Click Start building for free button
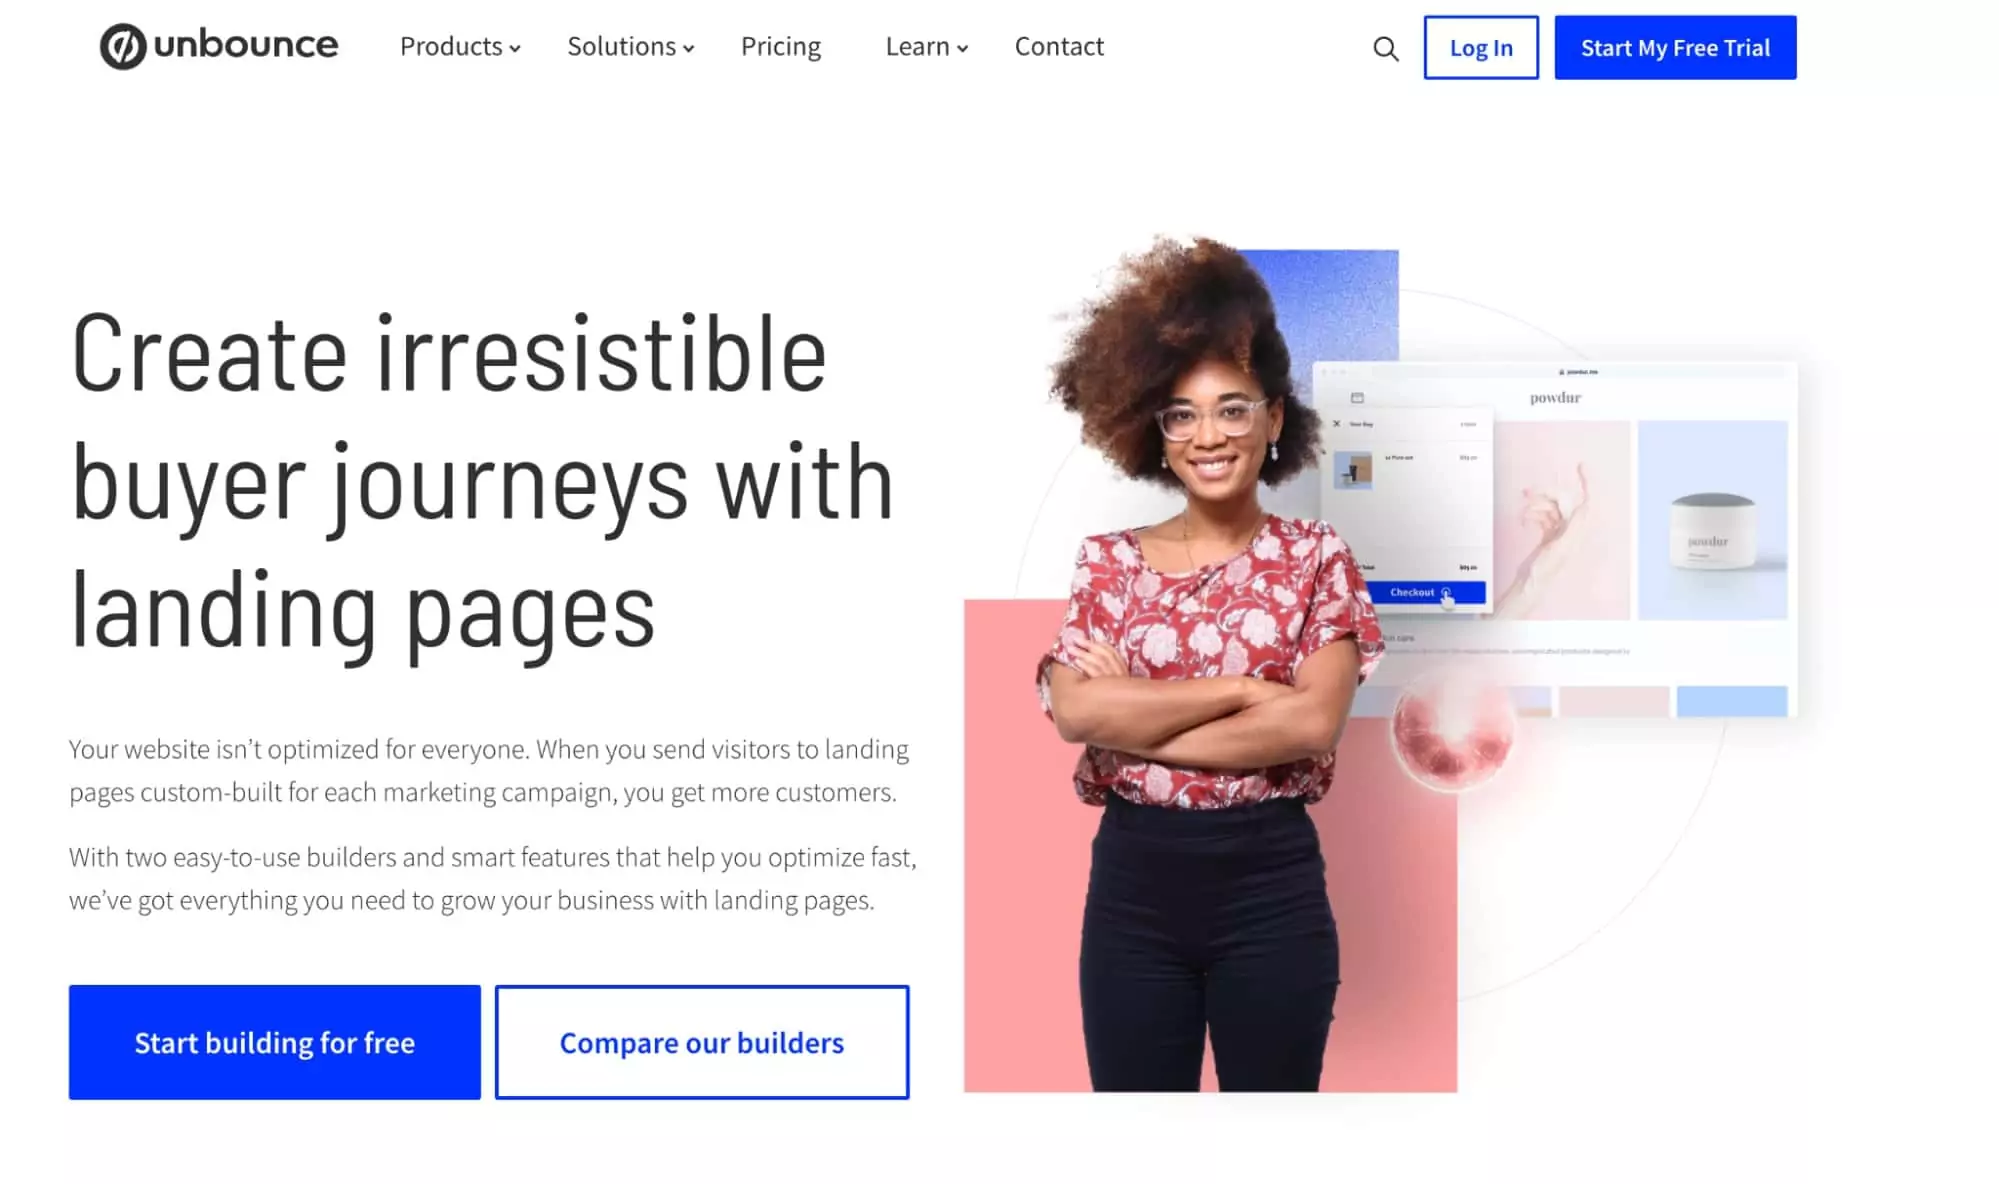Viewport: 1999px width, 1184px height. [x=275, y=1042]
